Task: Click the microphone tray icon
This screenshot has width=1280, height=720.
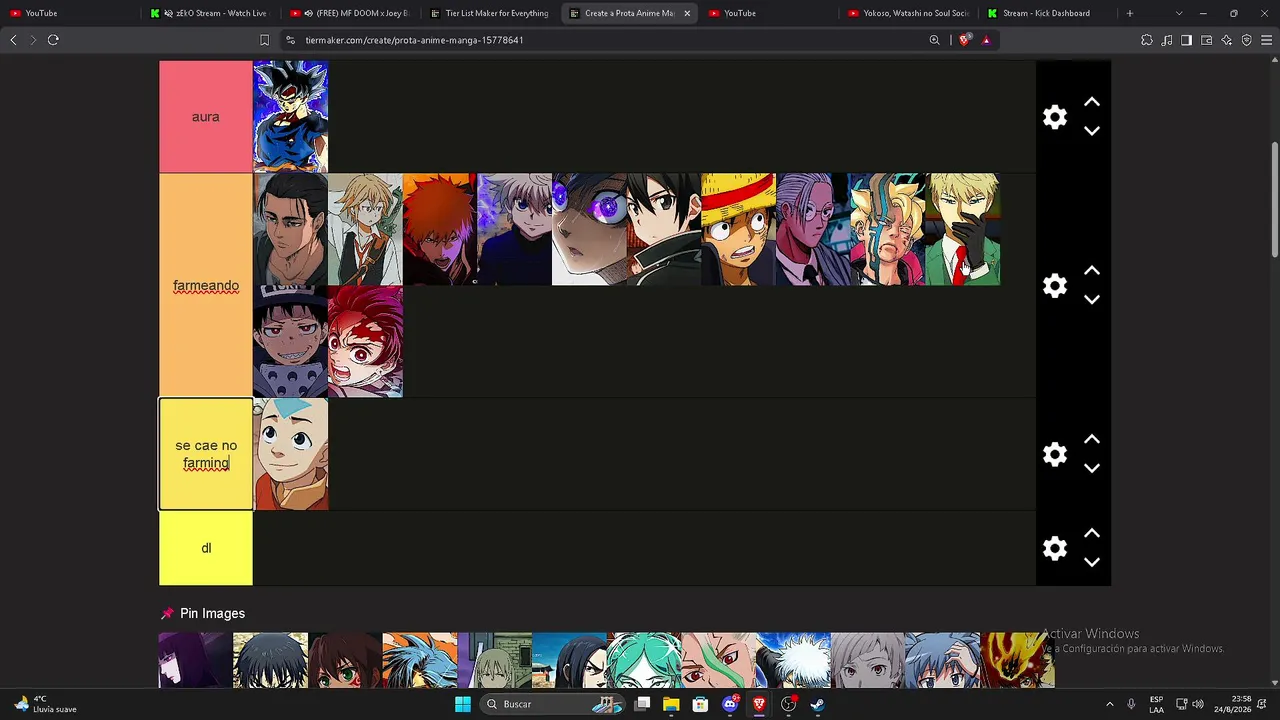Action: 1131,704
